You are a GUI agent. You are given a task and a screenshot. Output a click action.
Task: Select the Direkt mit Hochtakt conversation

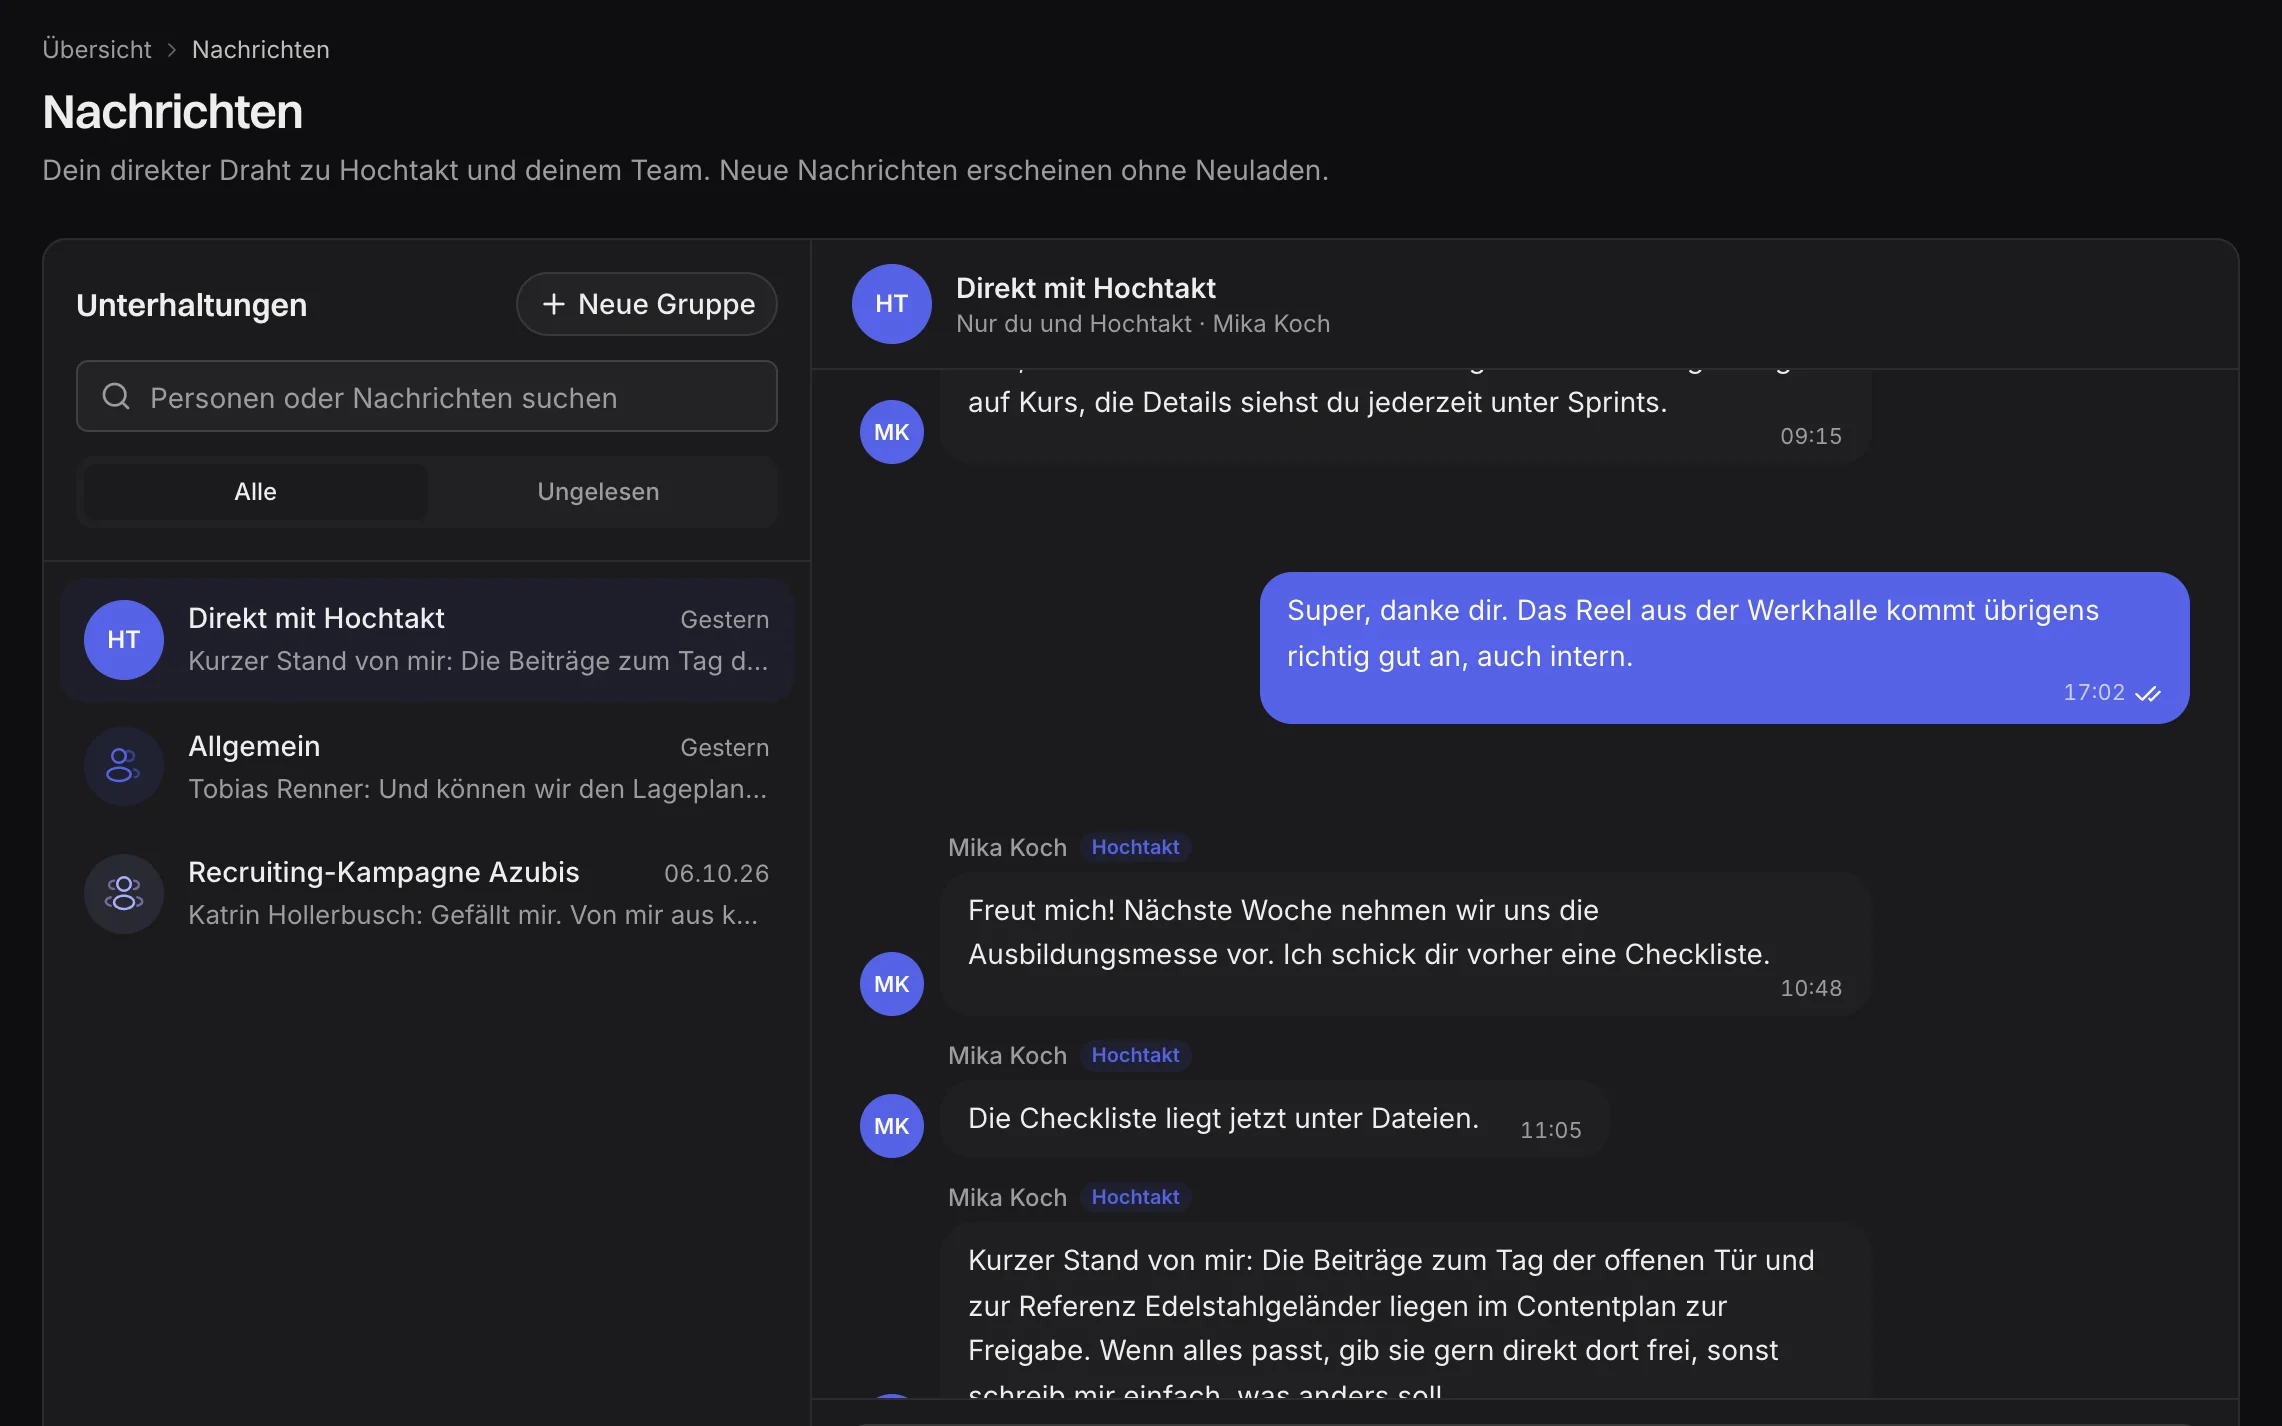coord(427,640)
